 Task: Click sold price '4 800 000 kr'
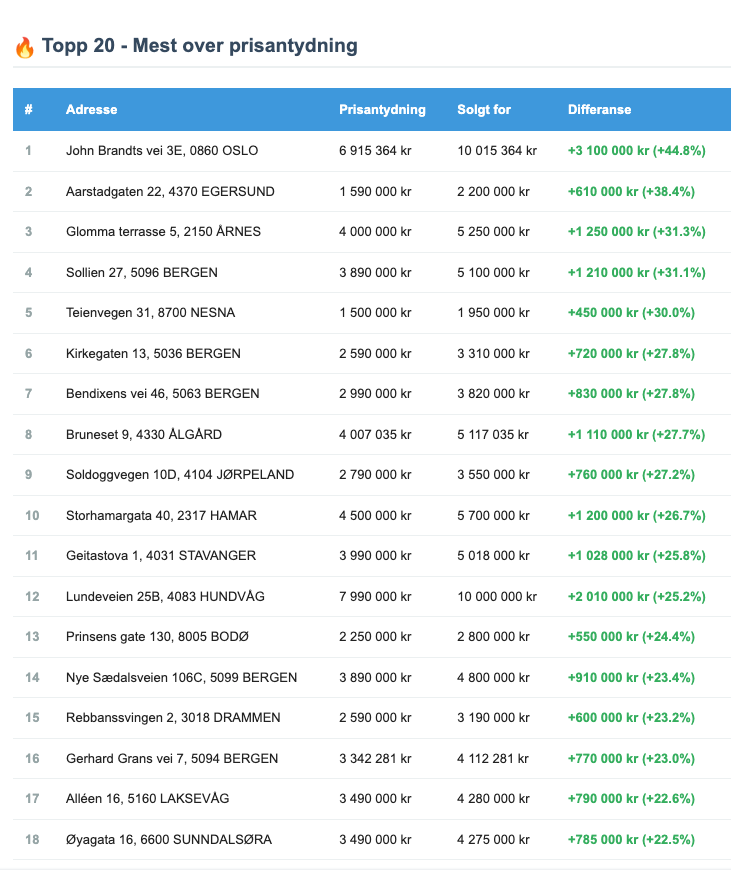click(493, 678)
